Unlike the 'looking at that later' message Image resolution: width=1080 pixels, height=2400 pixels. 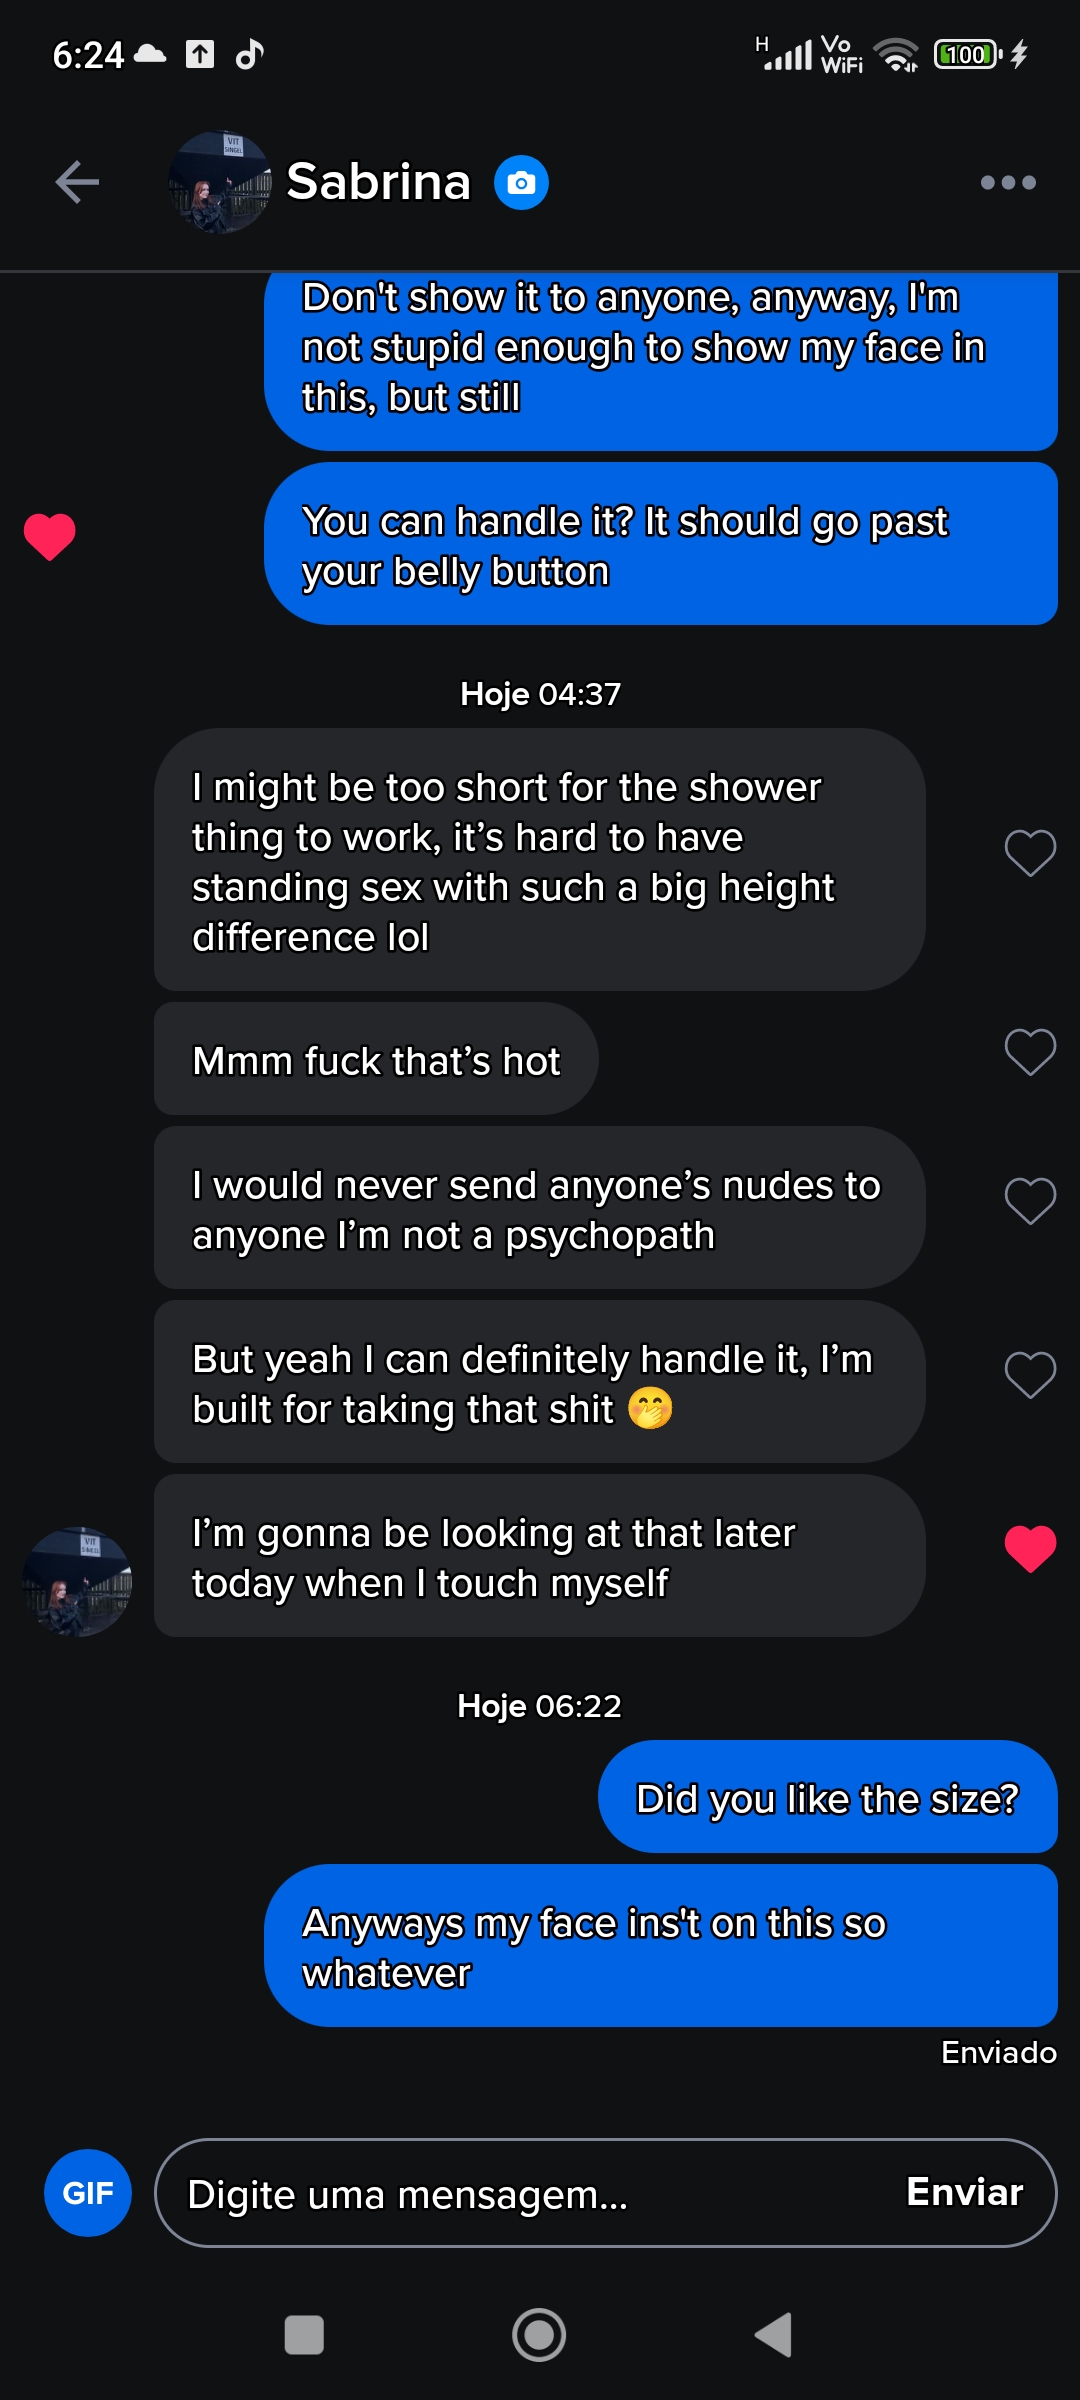[x=1030, y=1548]
